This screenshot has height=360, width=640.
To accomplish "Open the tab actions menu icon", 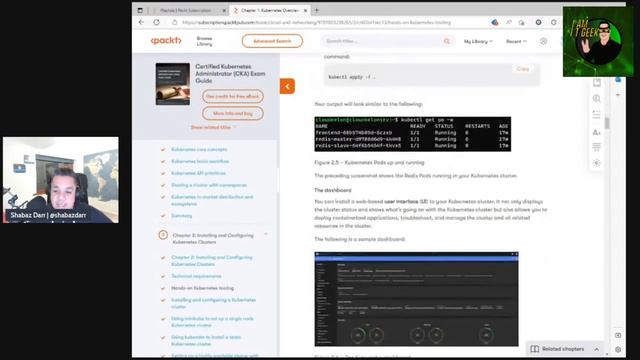I will pos(140,10).
